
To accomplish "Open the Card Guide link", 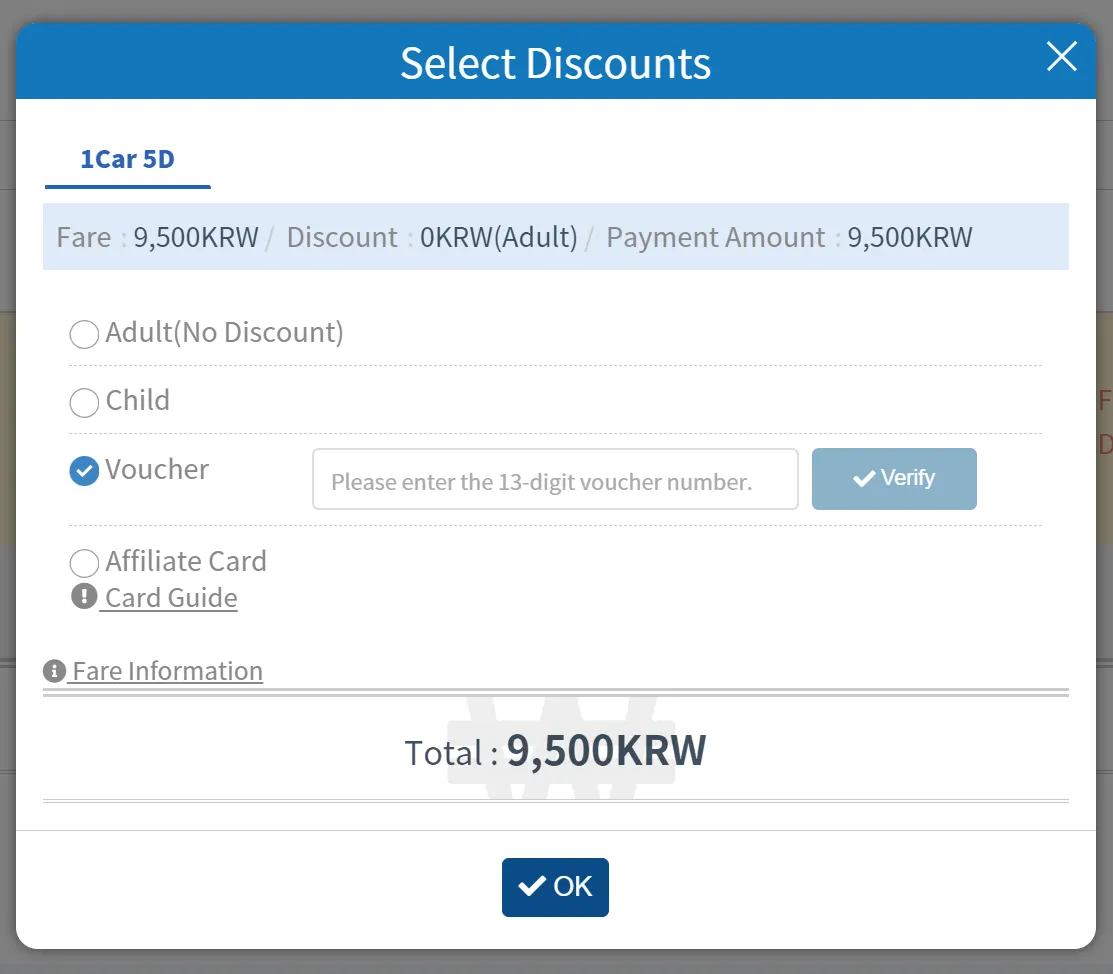I will pyautogui.click(x=171, y=598).
